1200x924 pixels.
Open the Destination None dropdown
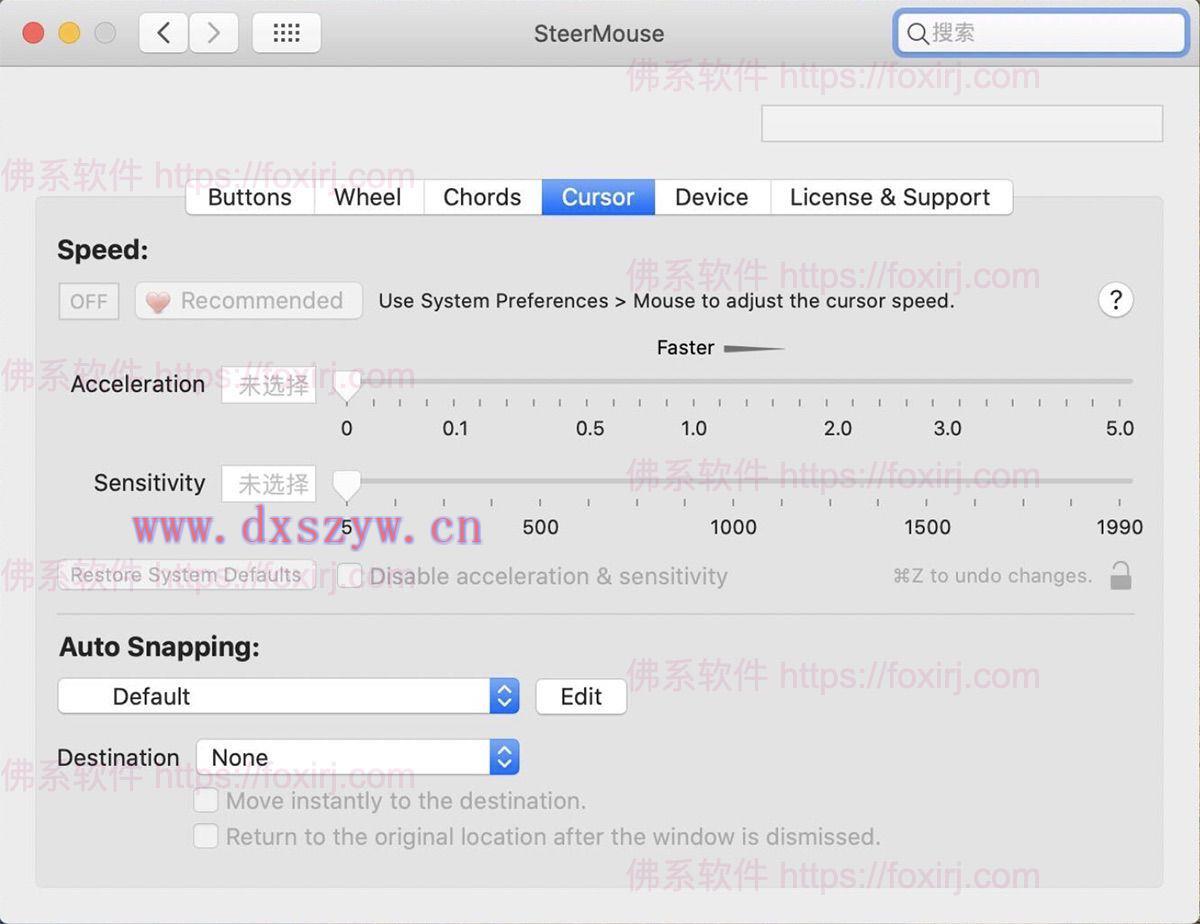coord(358,757)
